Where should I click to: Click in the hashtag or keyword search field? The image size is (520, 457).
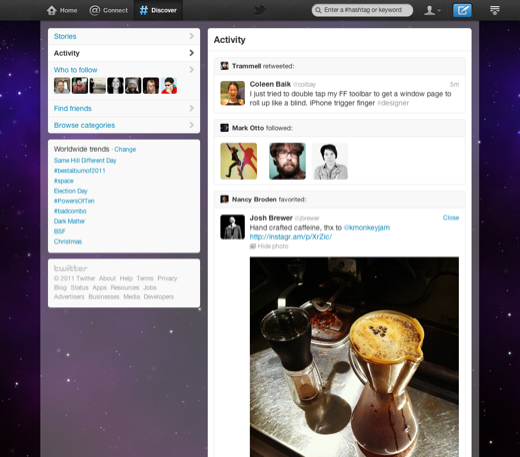click(x=363, y=10)
